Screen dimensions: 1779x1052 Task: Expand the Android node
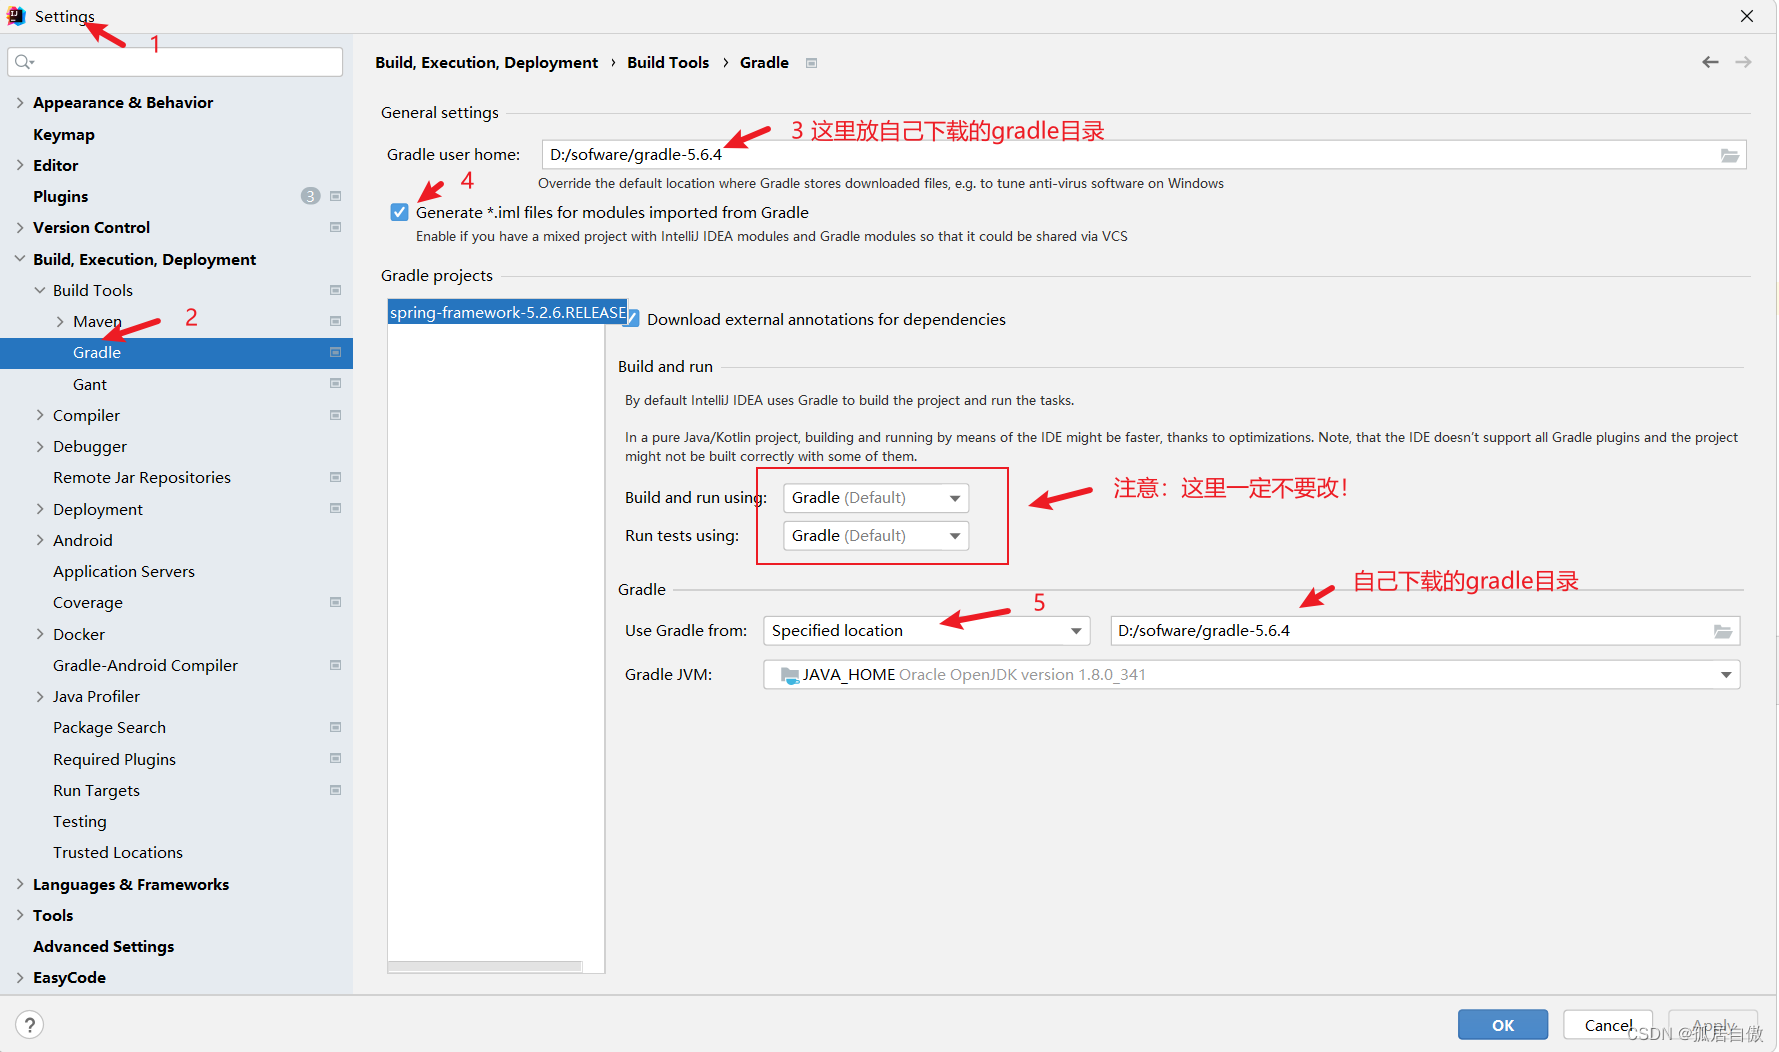click(40, 540)
